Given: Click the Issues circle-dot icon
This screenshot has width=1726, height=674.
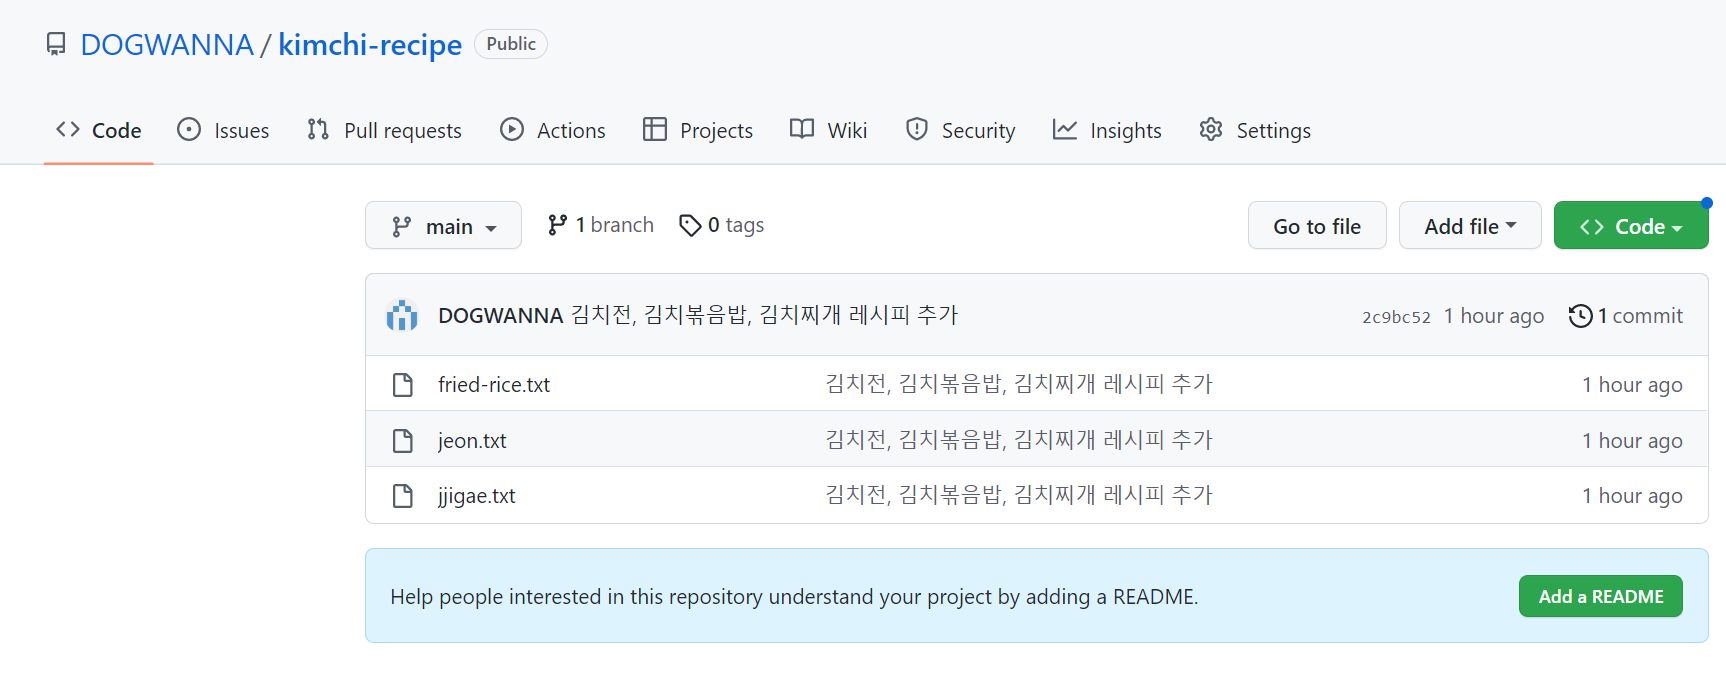Looking at the screenshot, I should pos(189,129).
